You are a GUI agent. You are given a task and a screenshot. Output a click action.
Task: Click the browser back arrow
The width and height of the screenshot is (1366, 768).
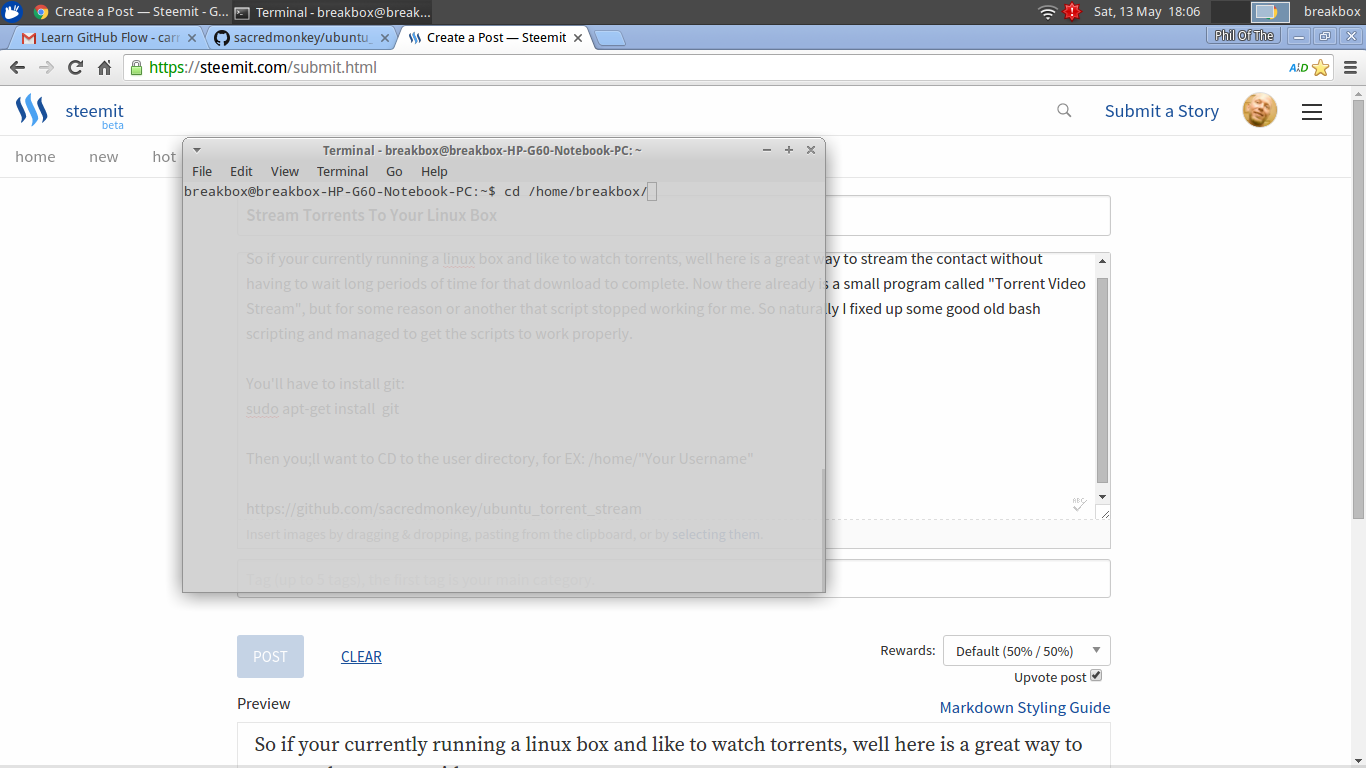(17, 68)
